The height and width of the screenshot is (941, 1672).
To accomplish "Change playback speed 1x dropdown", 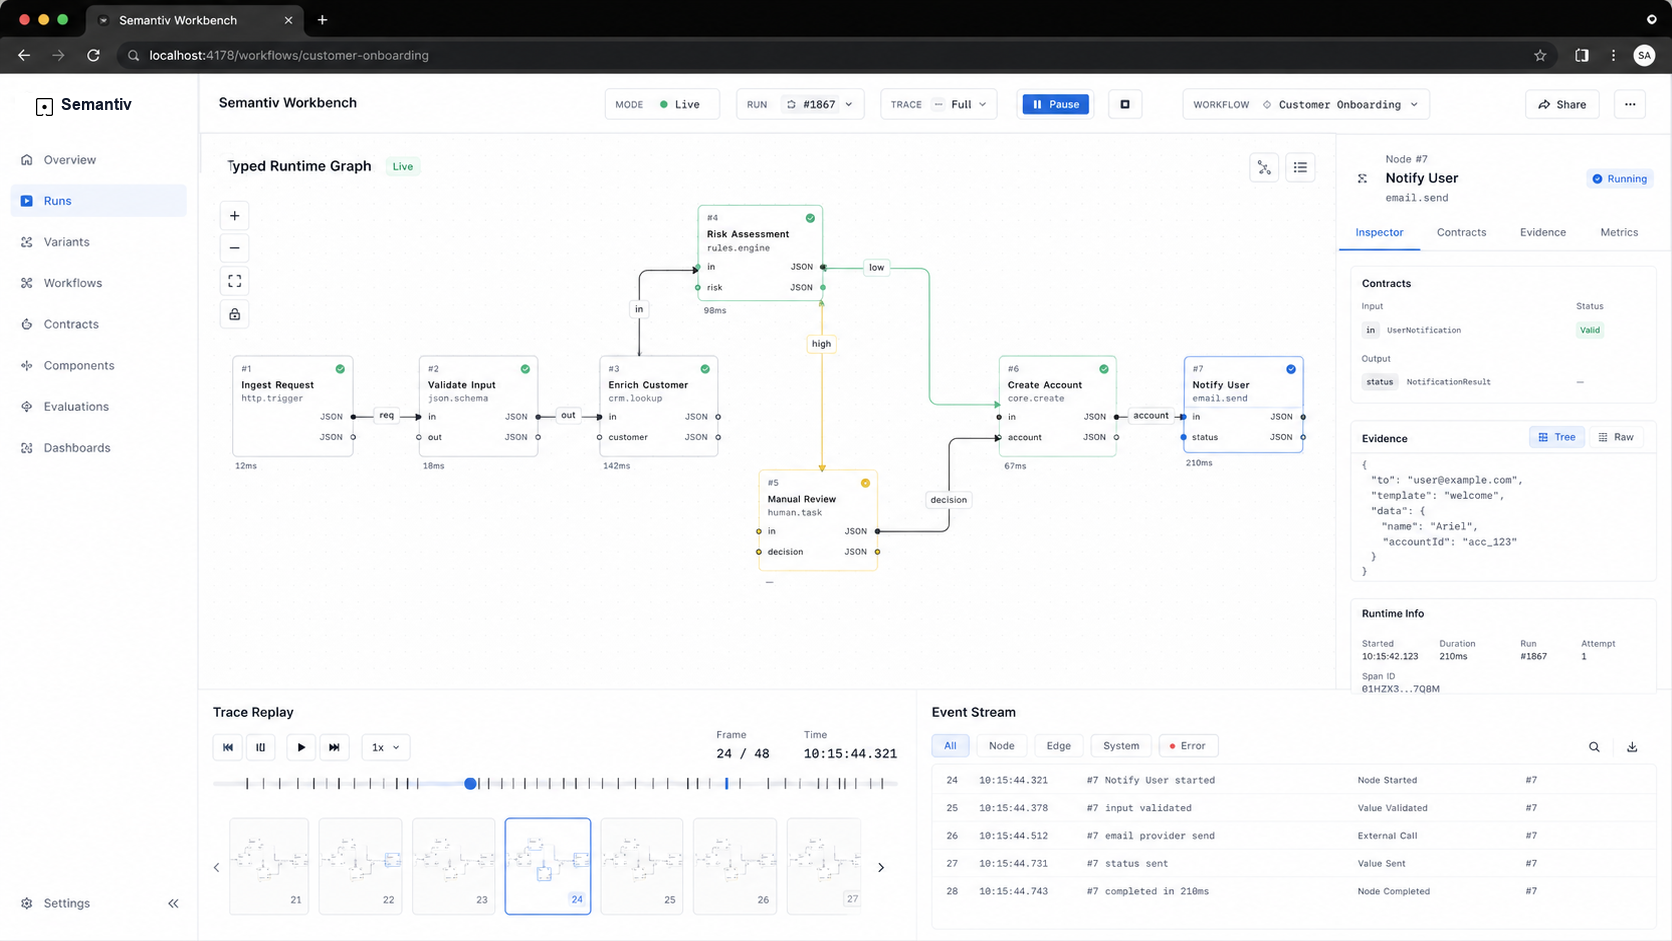I will pos(385,747).
